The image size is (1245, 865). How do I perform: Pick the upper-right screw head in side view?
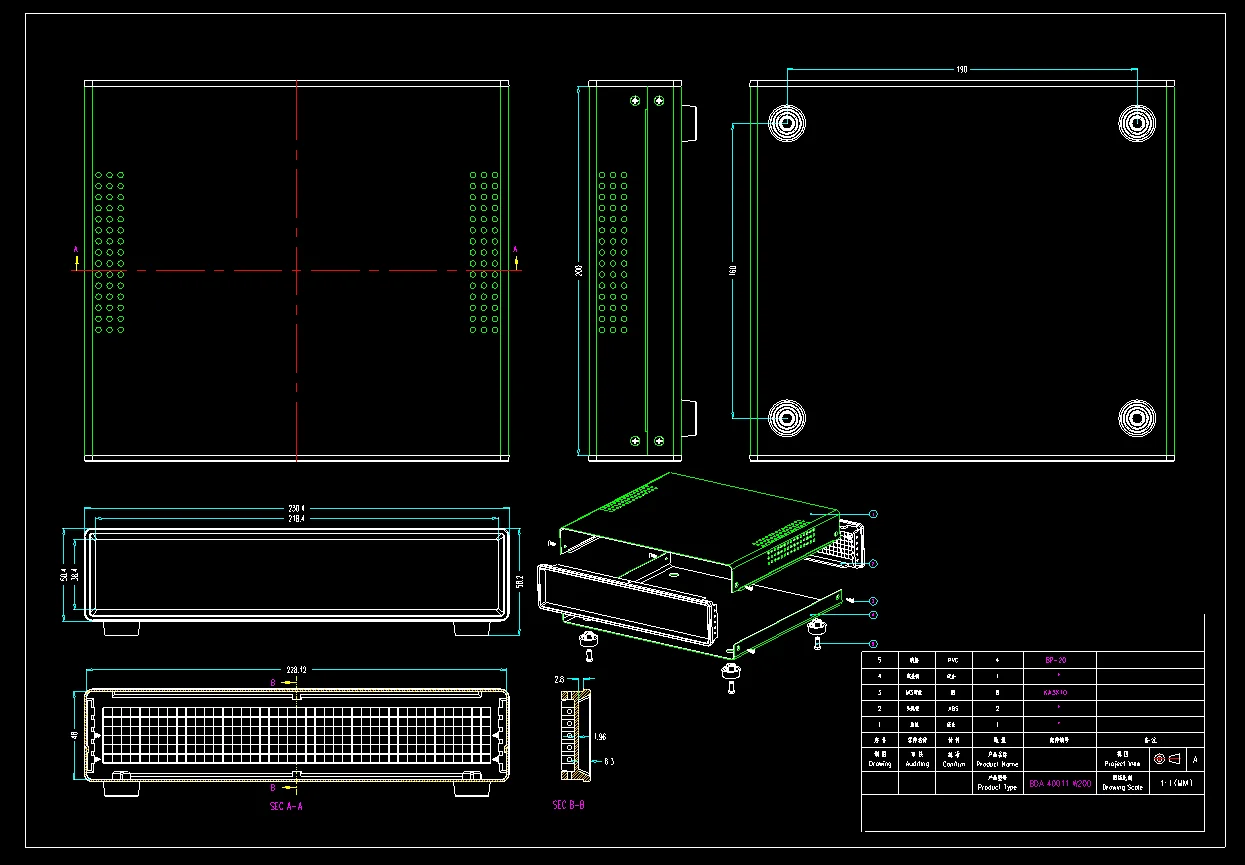(658, 100)
